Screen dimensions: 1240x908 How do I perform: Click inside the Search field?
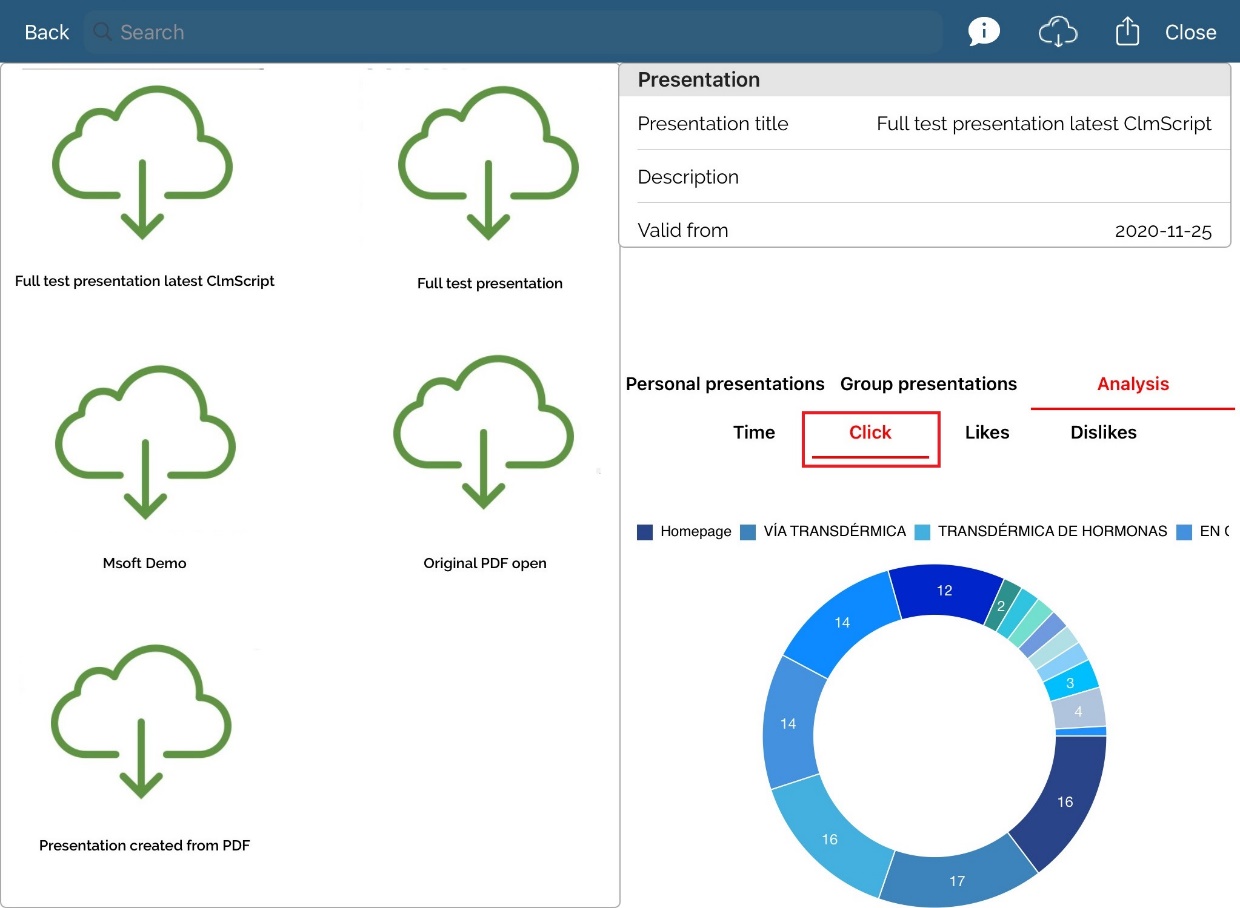pyautogui.click(x=520, y=32)
